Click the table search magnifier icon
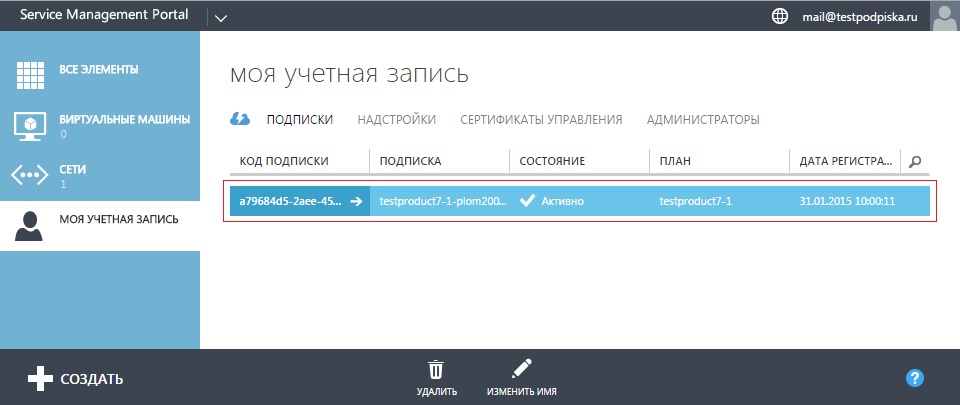This screenshot has height=405, width=960. click(x=915, y=161)
